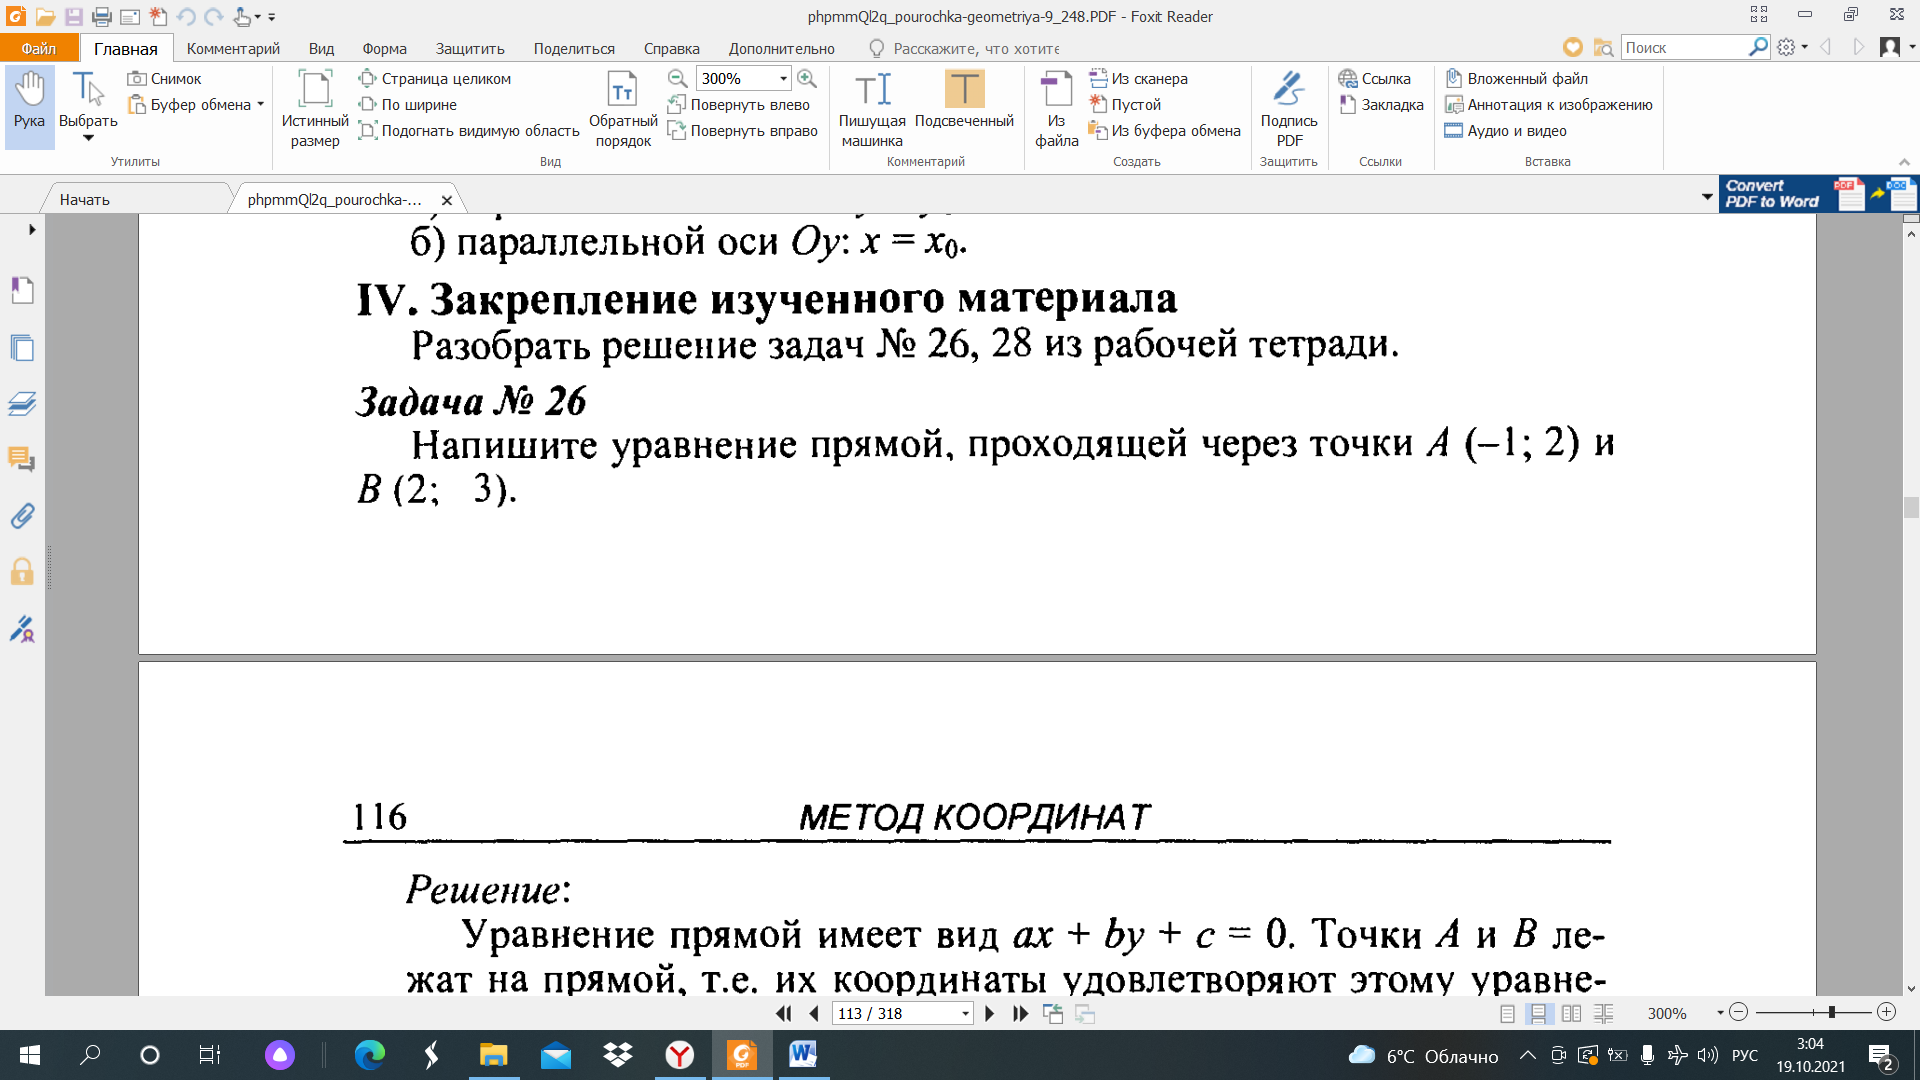Screen dimensions: 1920x1080
Task: Click the zoom slider handle
Action: pyautogui.click(x=1831, y=1012)
